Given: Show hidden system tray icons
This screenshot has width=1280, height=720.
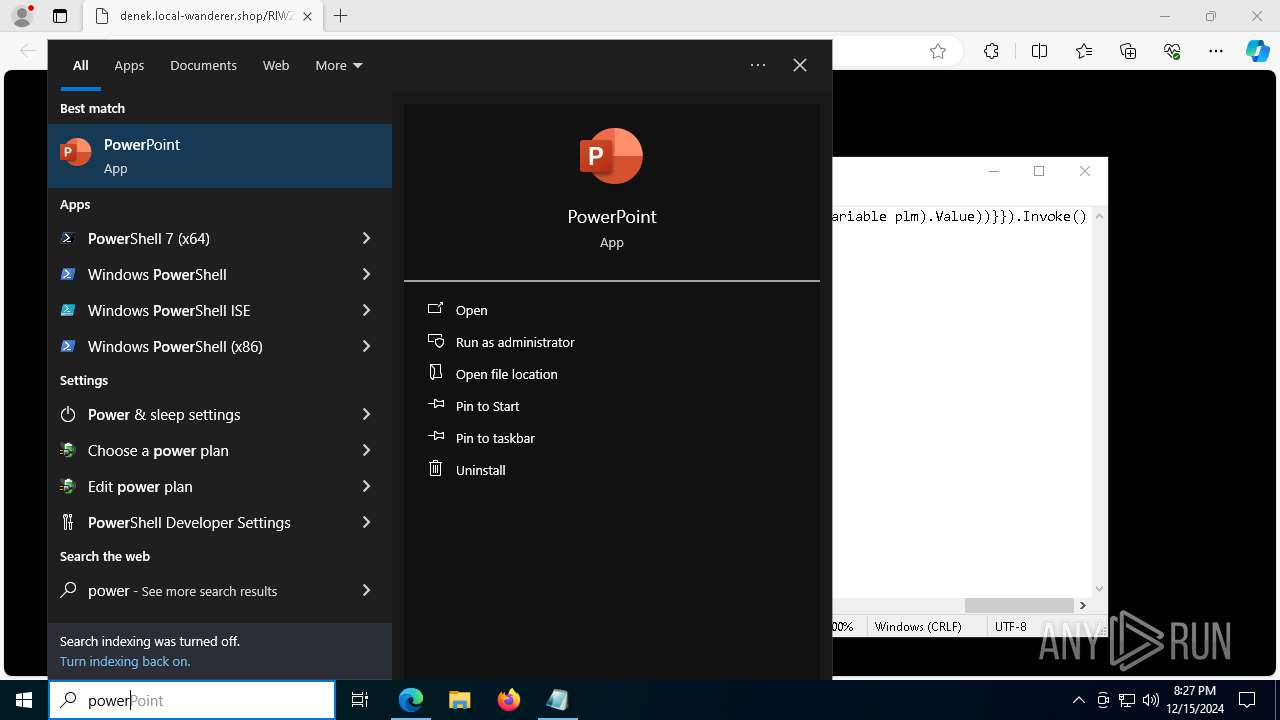Looking at the screenshot, I should (x=1078, y=700).
